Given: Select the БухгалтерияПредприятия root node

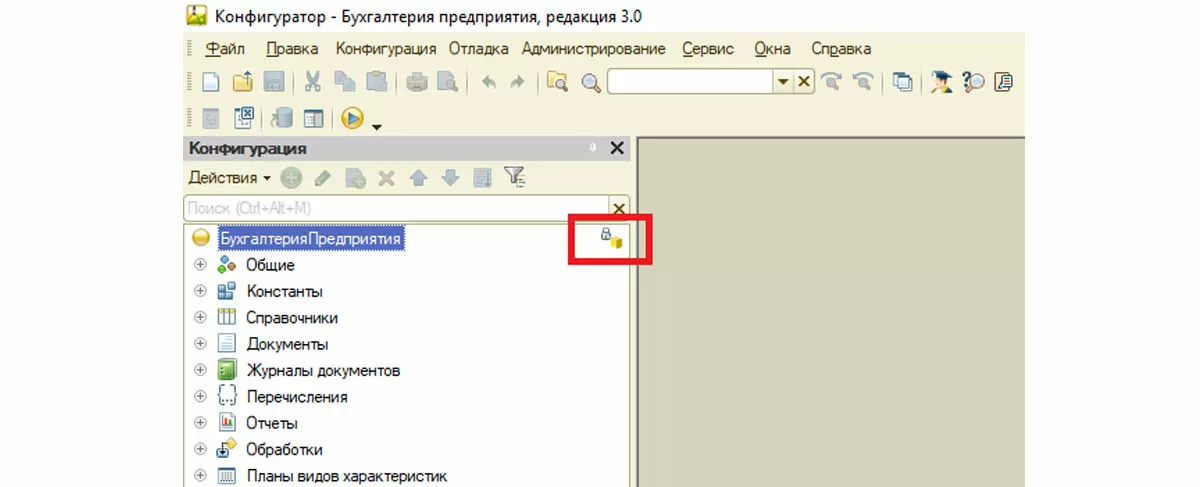Looking at the screenshot, I should pos(311,239).
